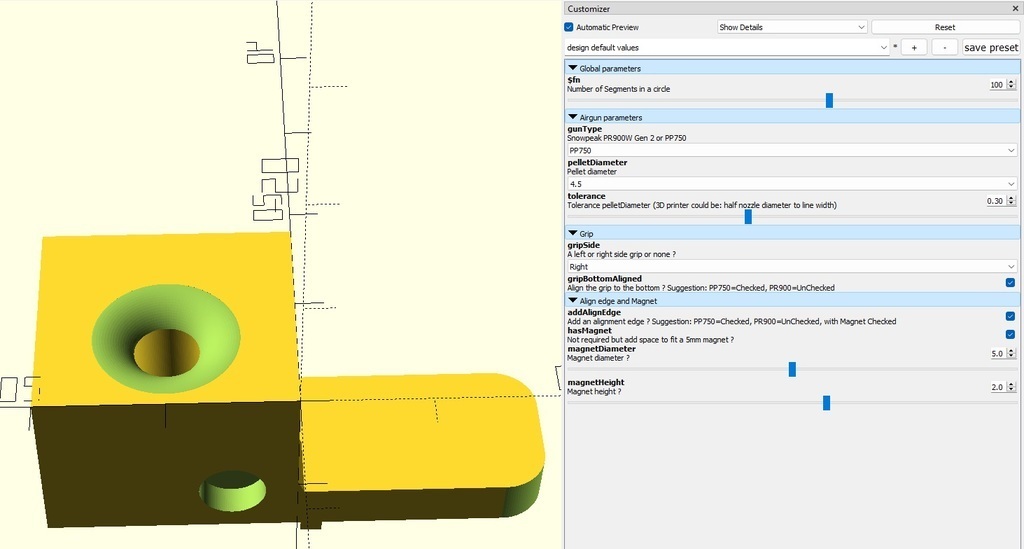
Task: Click the tolerance value field 0.30
Action: [x=995, y=201]
